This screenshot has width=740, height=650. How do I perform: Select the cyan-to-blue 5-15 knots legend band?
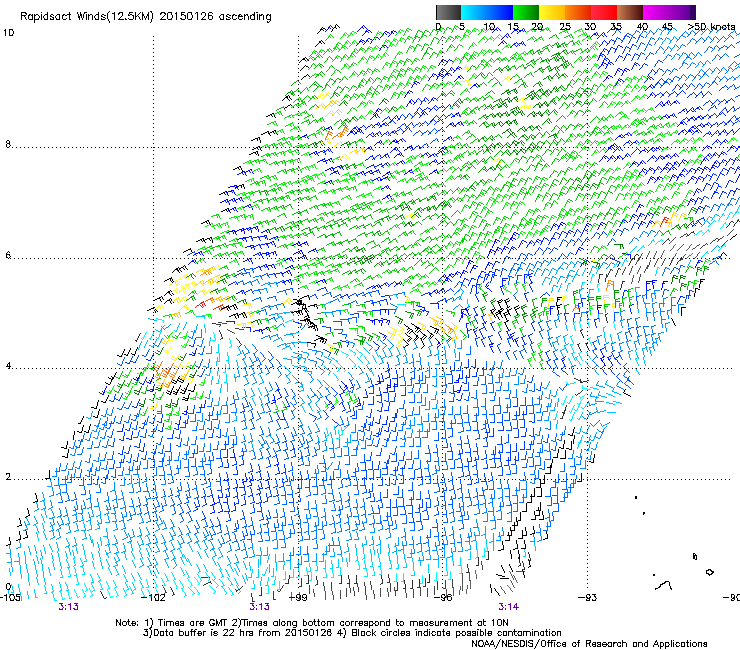[487, 12]
